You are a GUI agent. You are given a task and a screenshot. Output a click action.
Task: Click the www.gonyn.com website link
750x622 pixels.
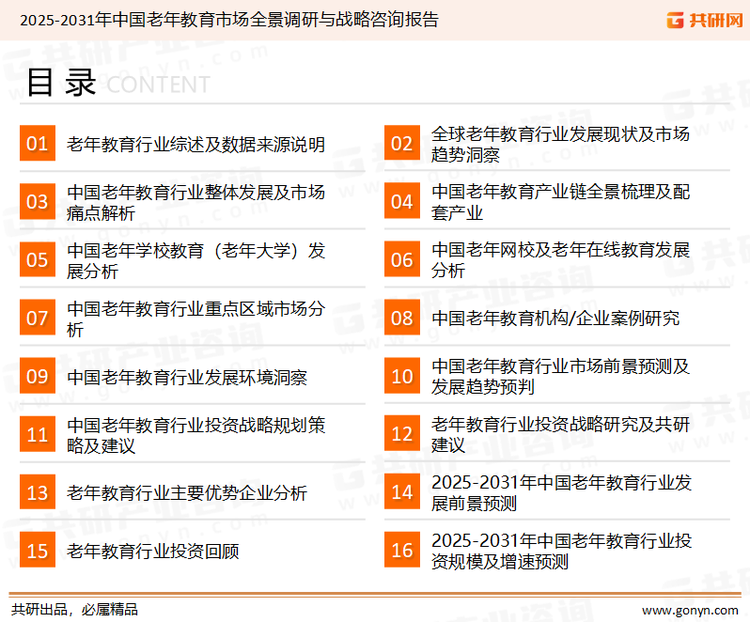[x=689, y=609]
